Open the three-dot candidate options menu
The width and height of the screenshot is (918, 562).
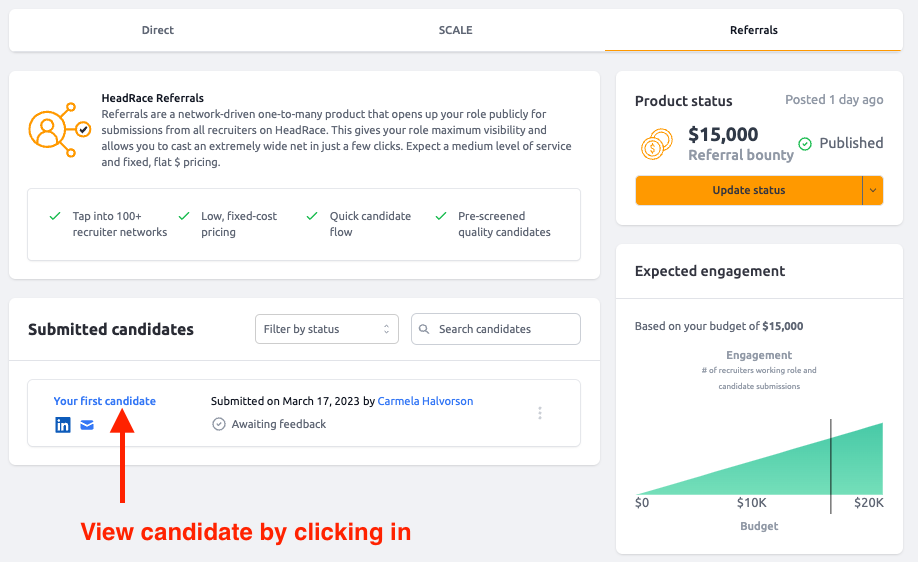[x=540, y=413]
